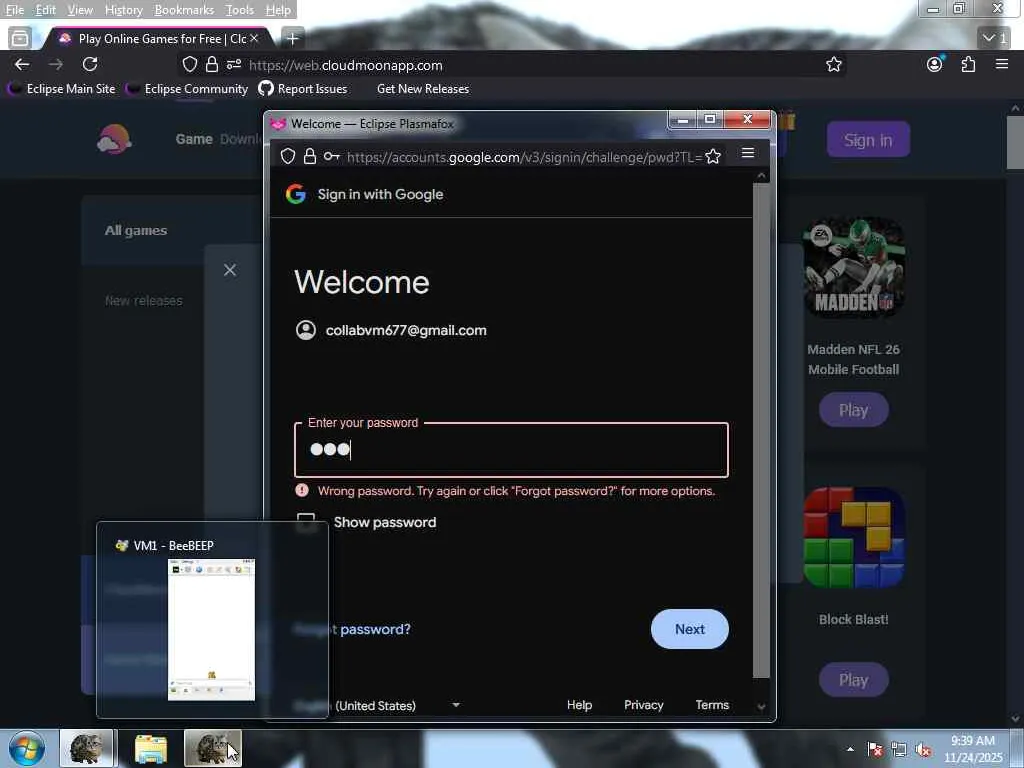Open the extensions puzzle icon

click(968, 64)
